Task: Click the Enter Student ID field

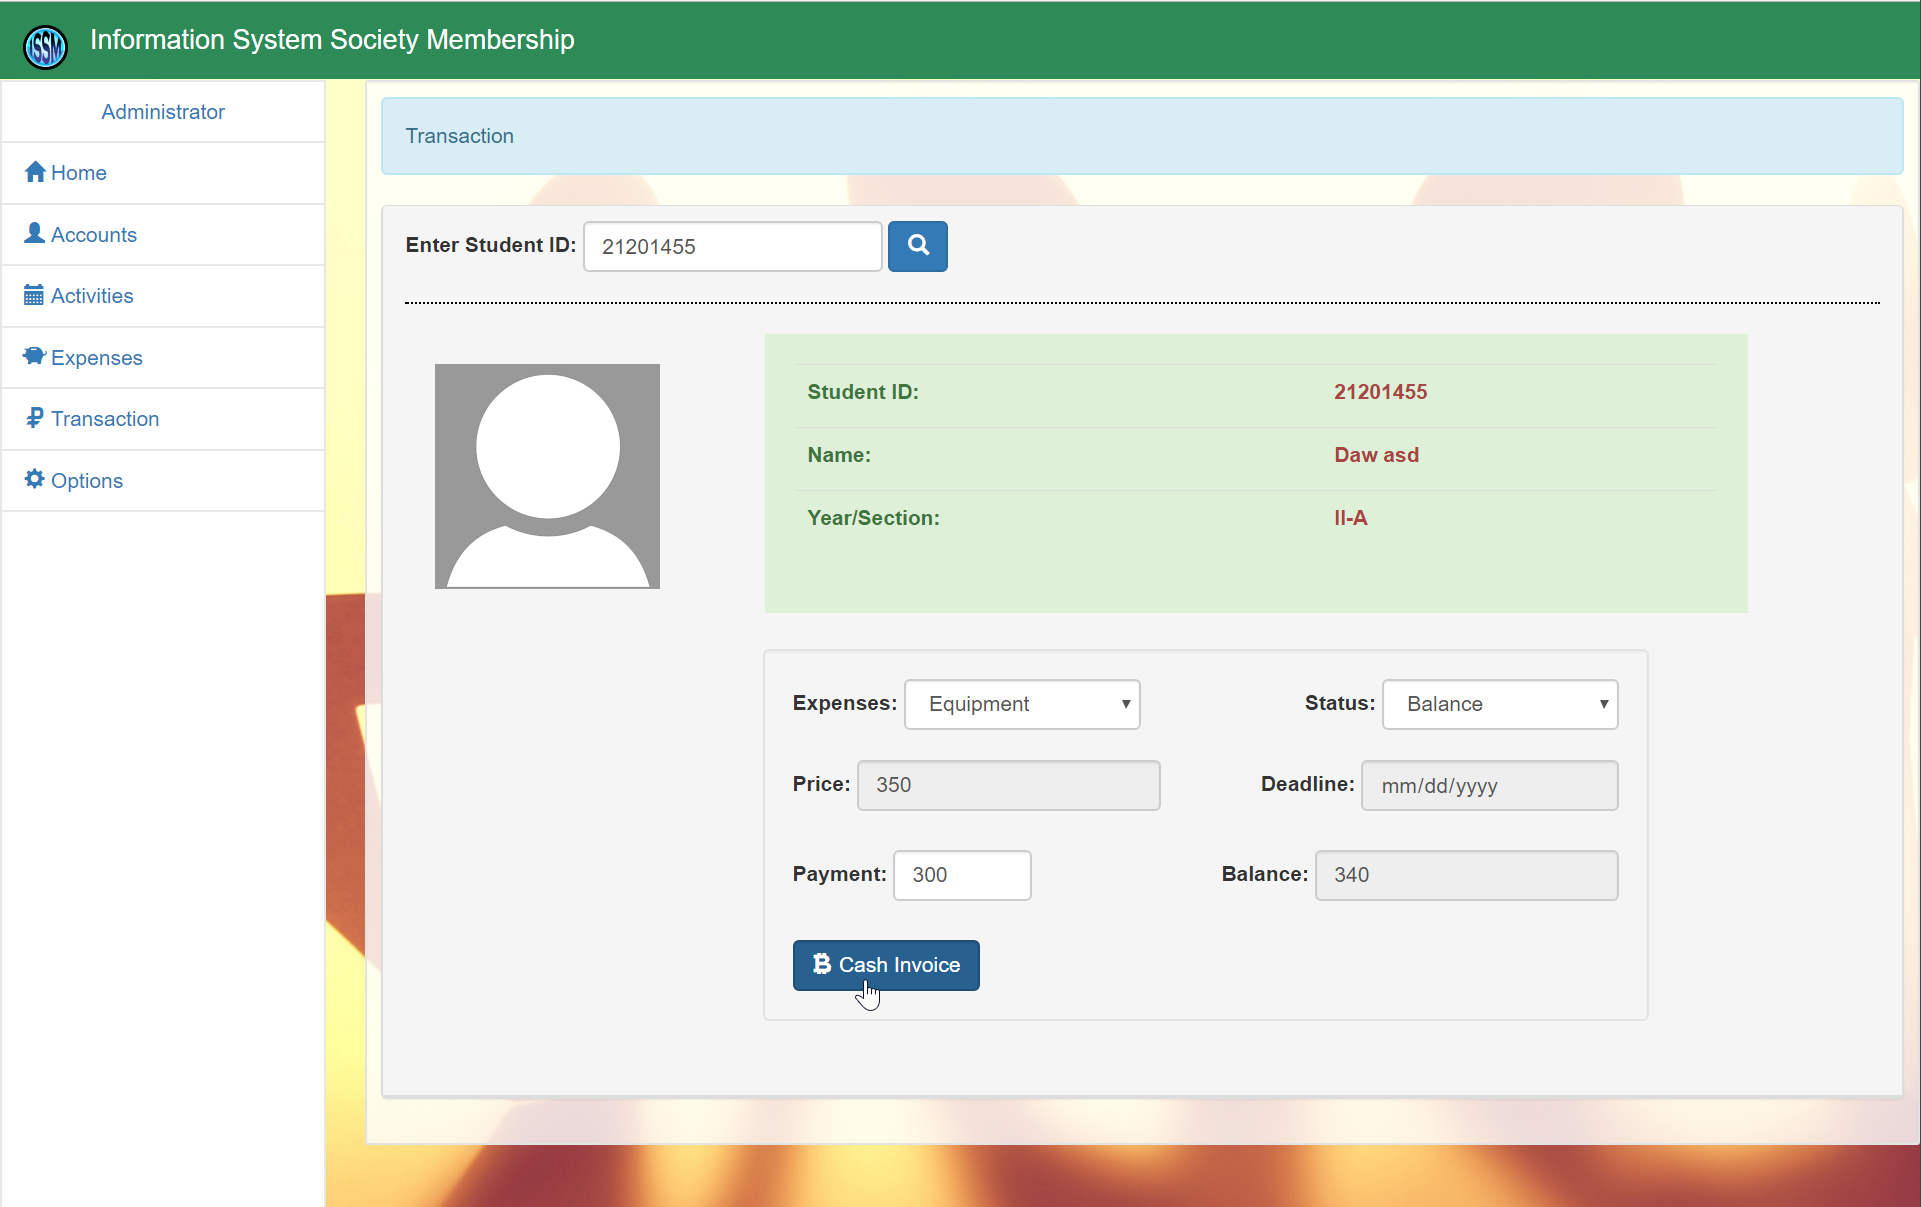Action: pyautogui.click(x=733, y=246)
